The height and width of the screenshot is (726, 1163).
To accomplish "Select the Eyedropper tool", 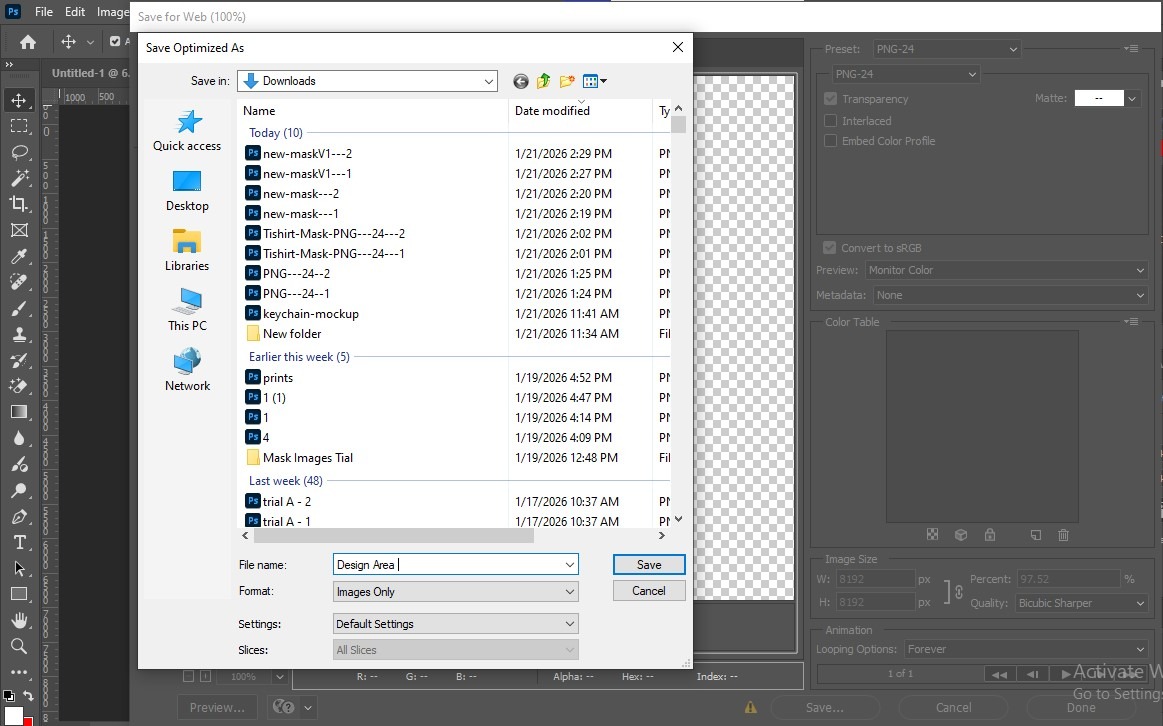I will pyautogui.click(x=19, y=256).
